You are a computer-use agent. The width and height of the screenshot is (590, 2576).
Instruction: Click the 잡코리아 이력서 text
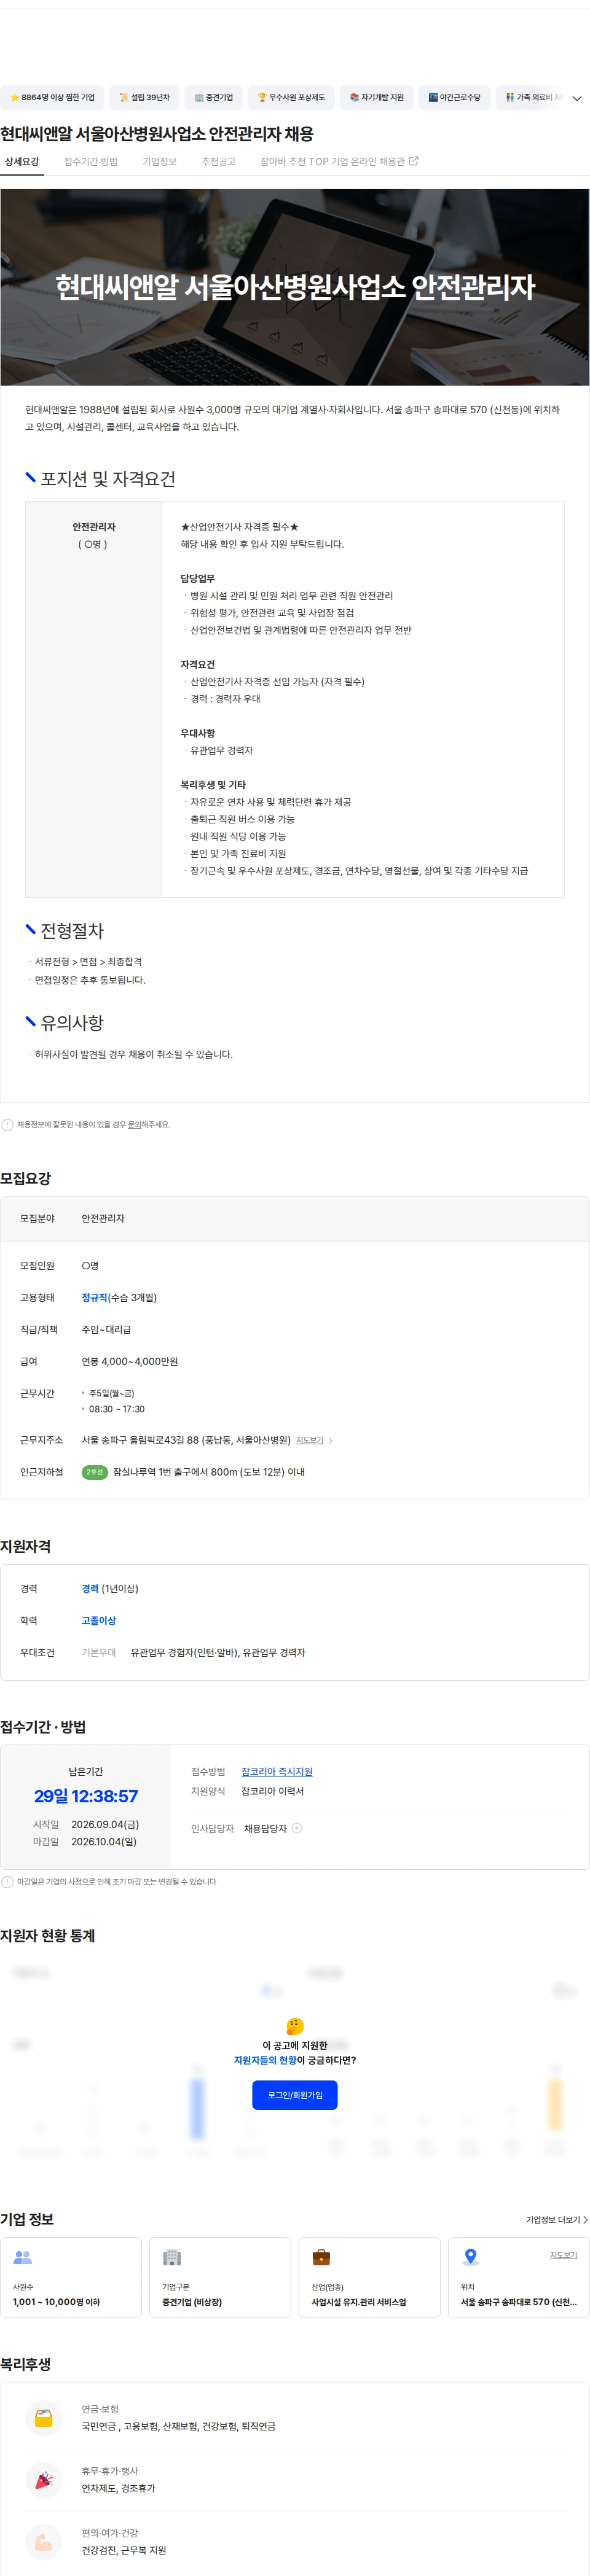[273, 1791]
